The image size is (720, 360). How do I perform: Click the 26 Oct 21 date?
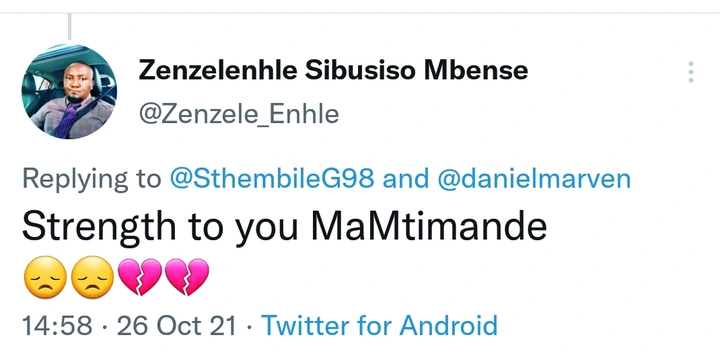coord(177,326)
